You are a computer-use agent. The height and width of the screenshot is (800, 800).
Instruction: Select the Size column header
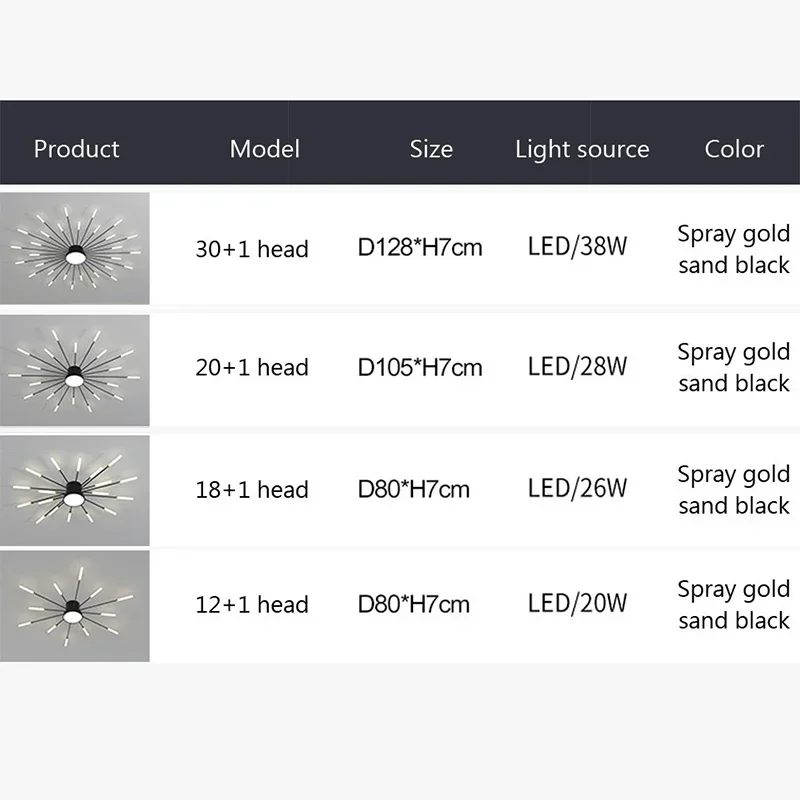(x=431, y=149)
